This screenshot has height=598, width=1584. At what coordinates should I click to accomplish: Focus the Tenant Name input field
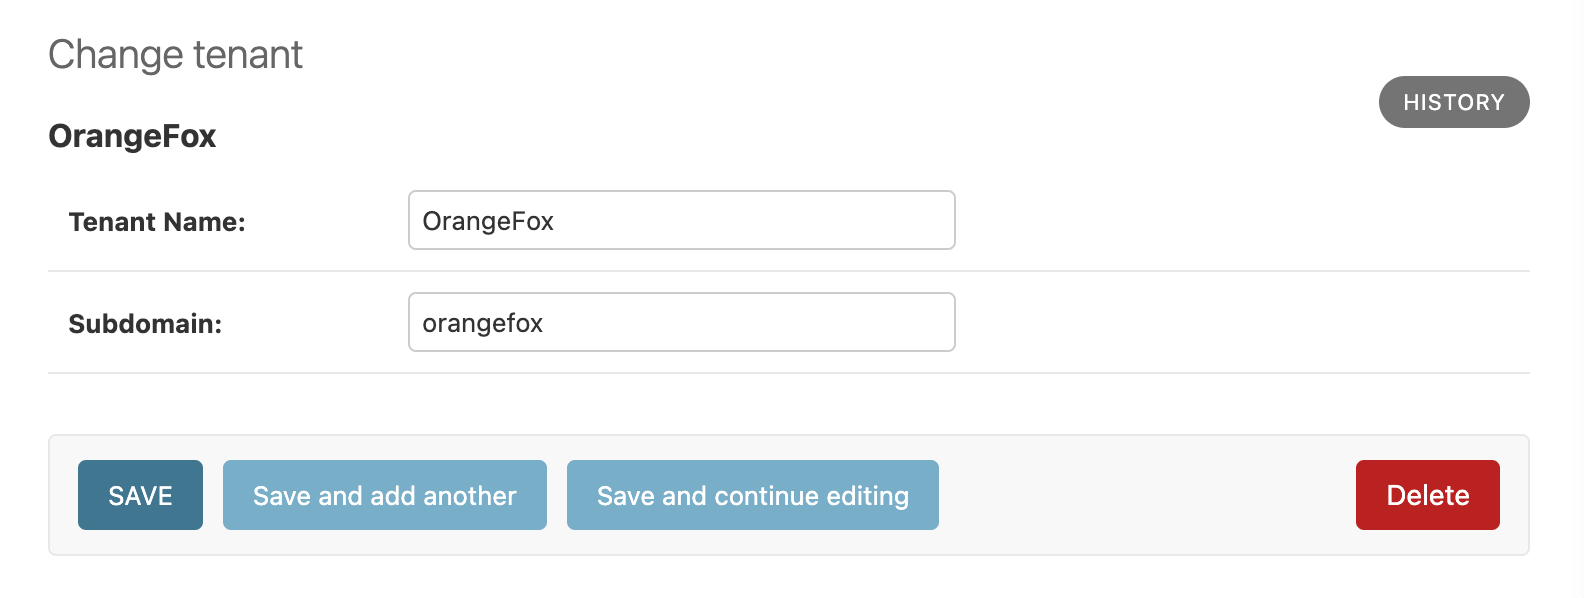(x=680, y=220)
